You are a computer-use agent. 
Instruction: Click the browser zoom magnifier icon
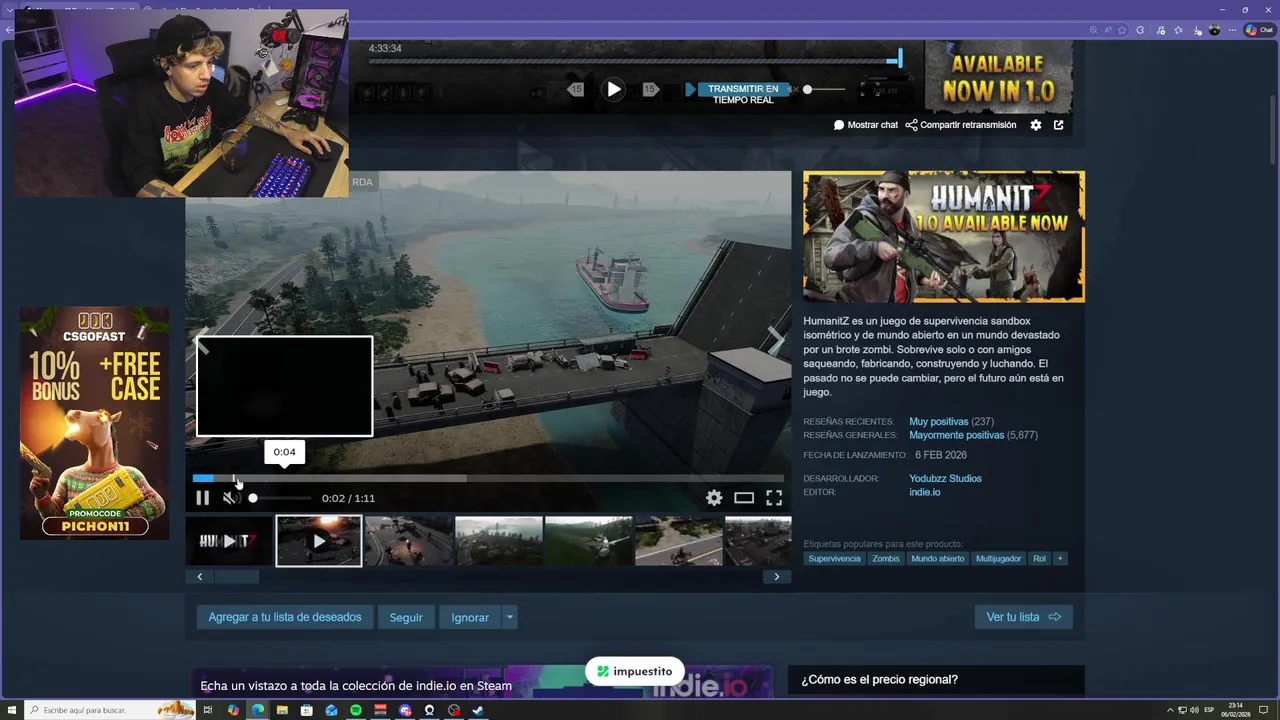coord(1094,31)
